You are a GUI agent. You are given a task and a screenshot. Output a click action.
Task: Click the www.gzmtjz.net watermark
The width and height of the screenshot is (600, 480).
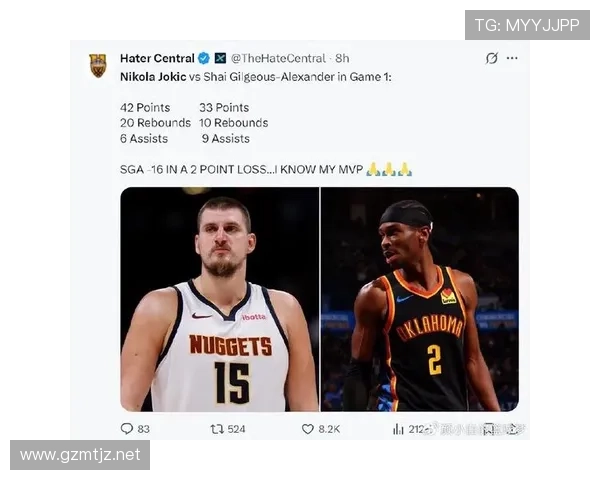(80, 455)
